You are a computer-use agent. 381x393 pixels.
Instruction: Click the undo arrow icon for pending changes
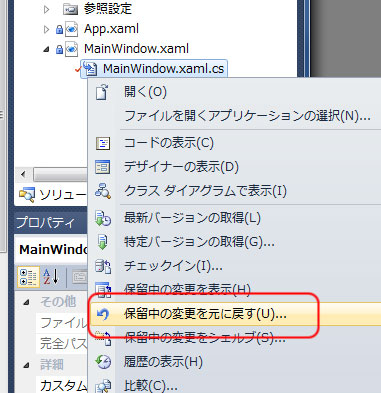(x=102, y=314)
